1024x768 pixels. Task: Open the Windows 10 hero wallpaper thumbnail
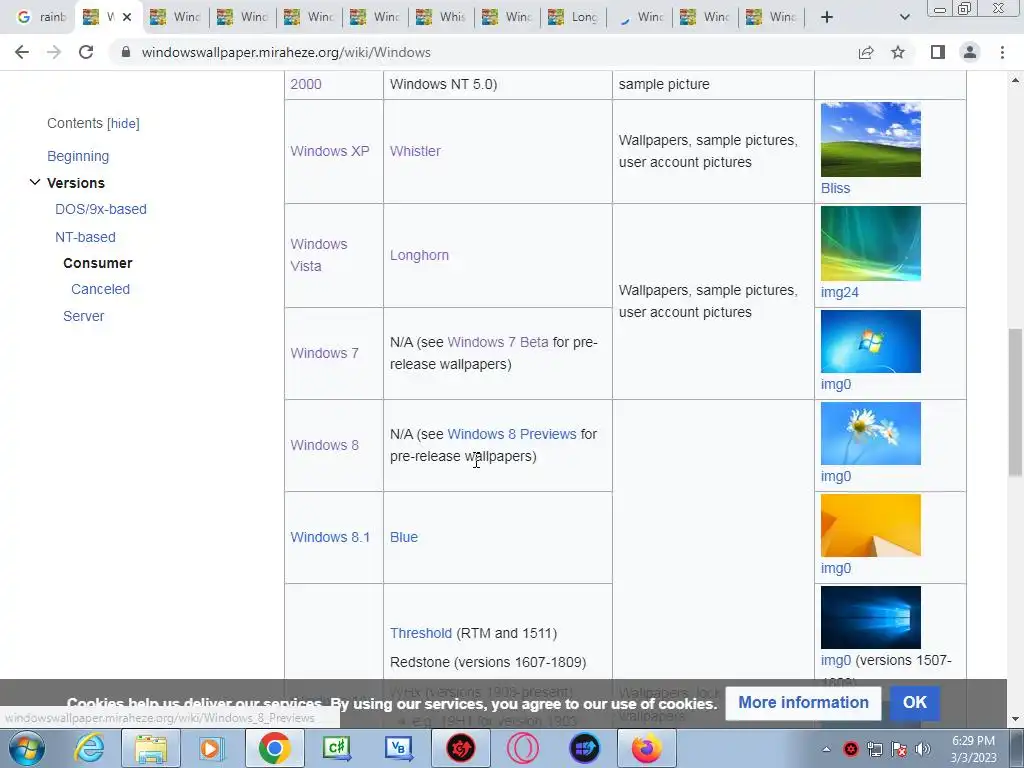click(x=871, y=618)
